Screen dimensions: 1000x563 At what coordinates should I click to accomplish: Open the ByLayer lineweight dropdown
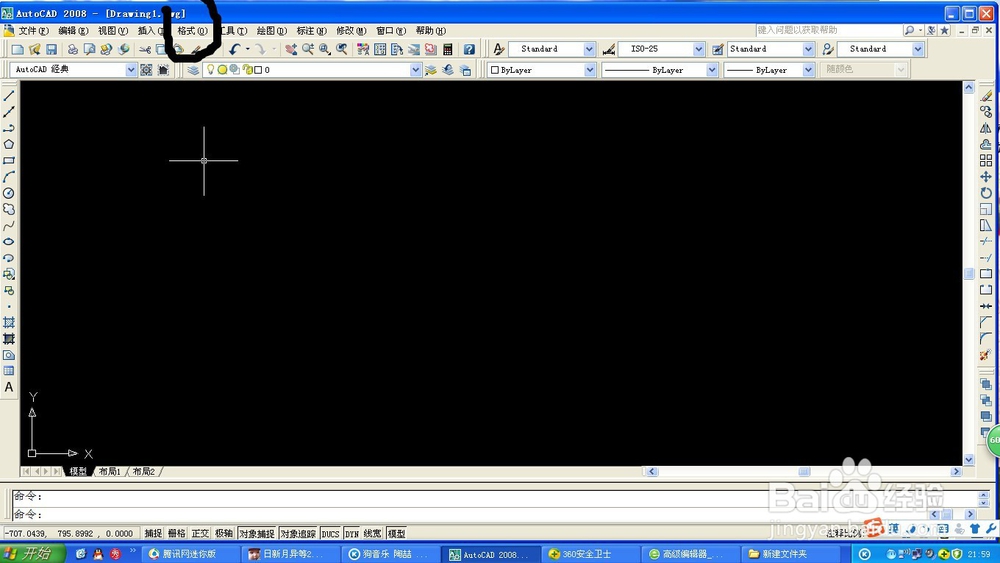point(808,70)
